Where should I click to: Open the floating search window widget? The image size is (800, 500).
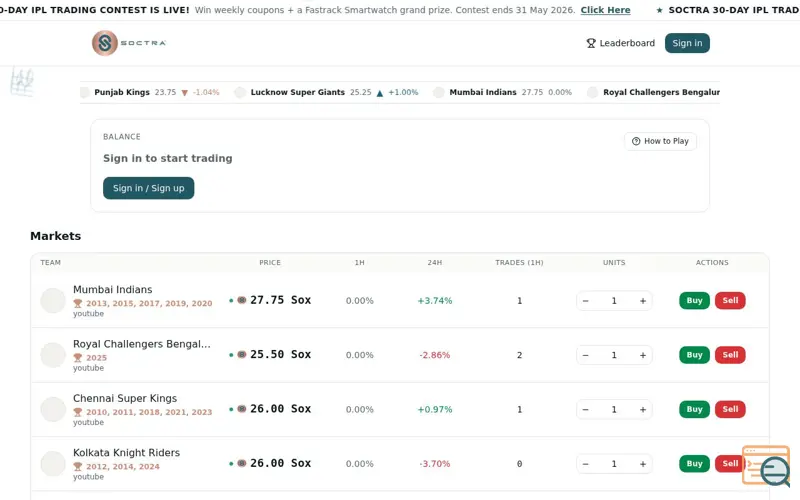[766, 465]
